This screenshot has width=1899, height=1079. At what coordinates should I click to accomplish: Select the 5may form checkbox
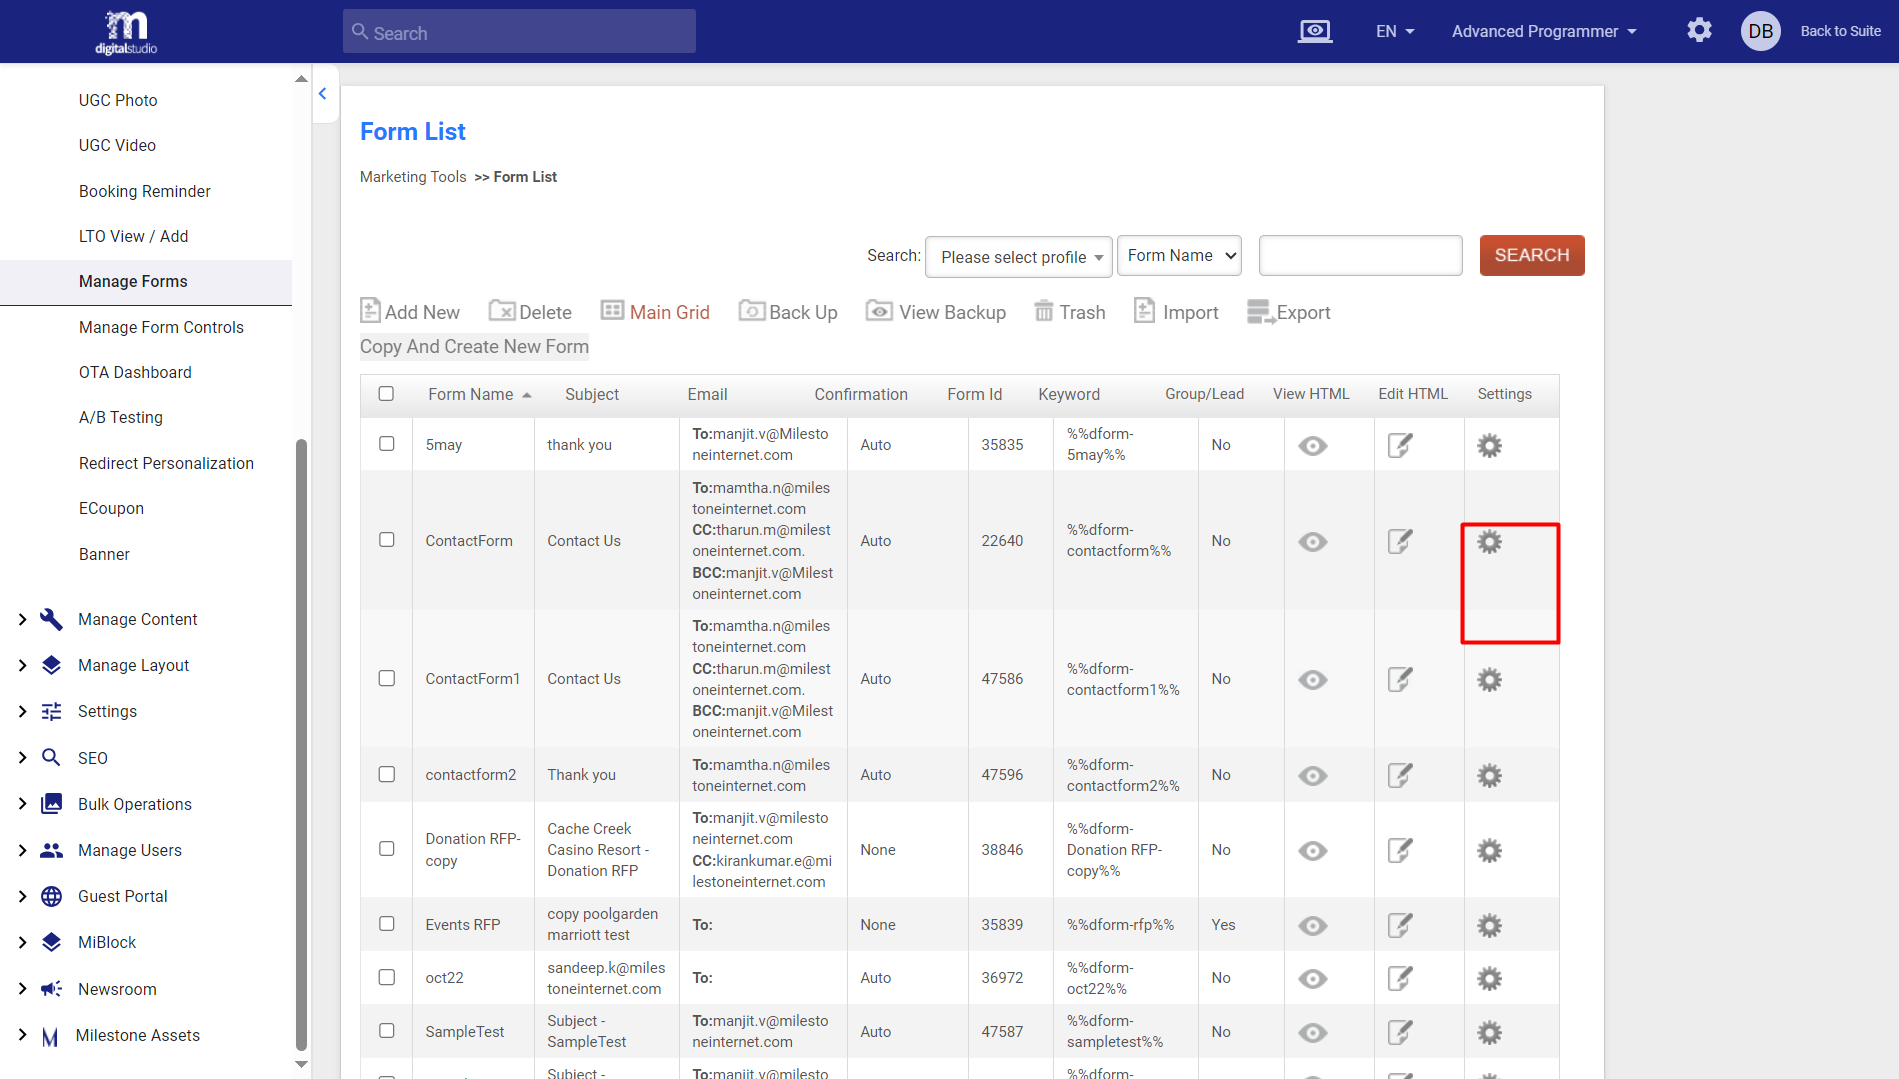click(x=387, y=443)
